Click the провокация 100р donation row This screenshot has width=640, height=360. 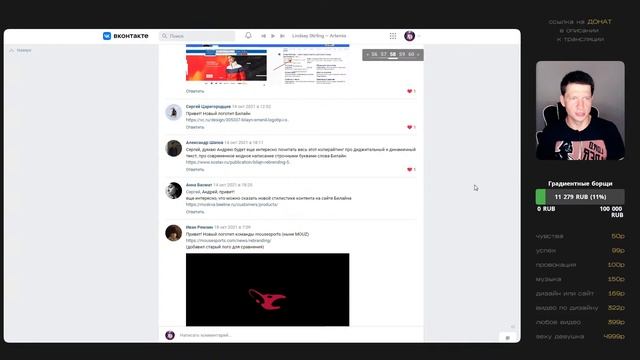(x=580, y=265)
